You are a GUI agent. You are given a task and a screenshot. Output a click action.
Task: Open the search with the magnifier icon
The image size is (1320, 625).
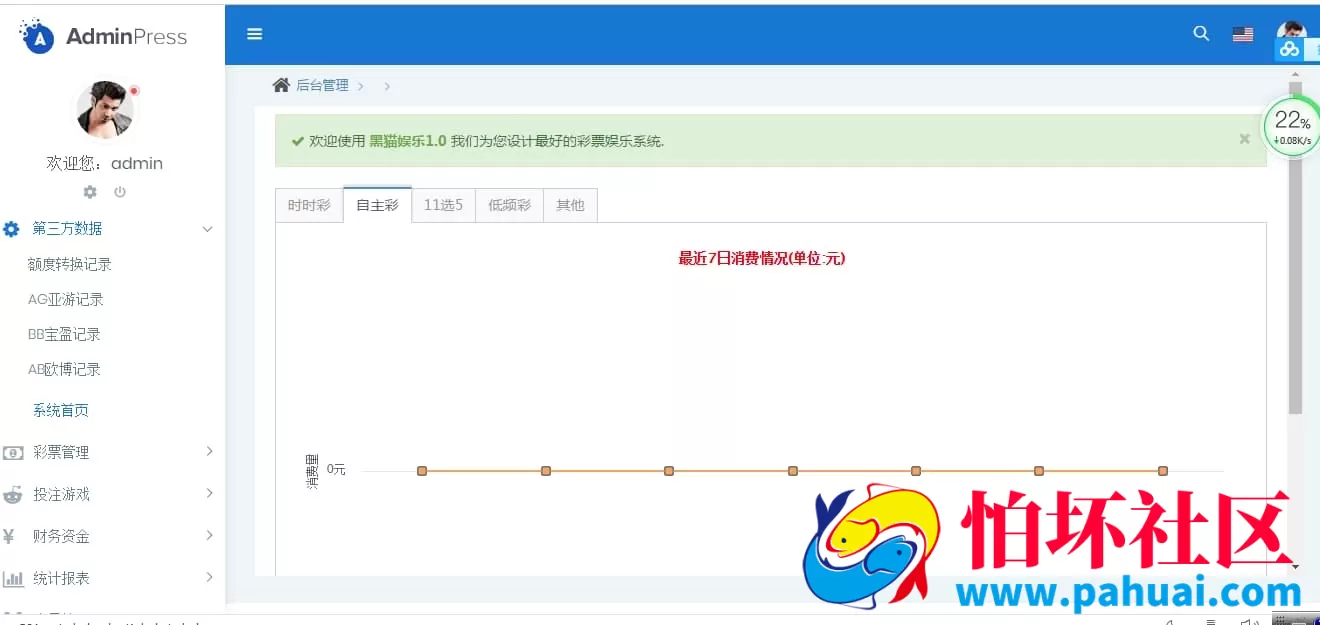pyautogui.click(x=1200, y=33)
